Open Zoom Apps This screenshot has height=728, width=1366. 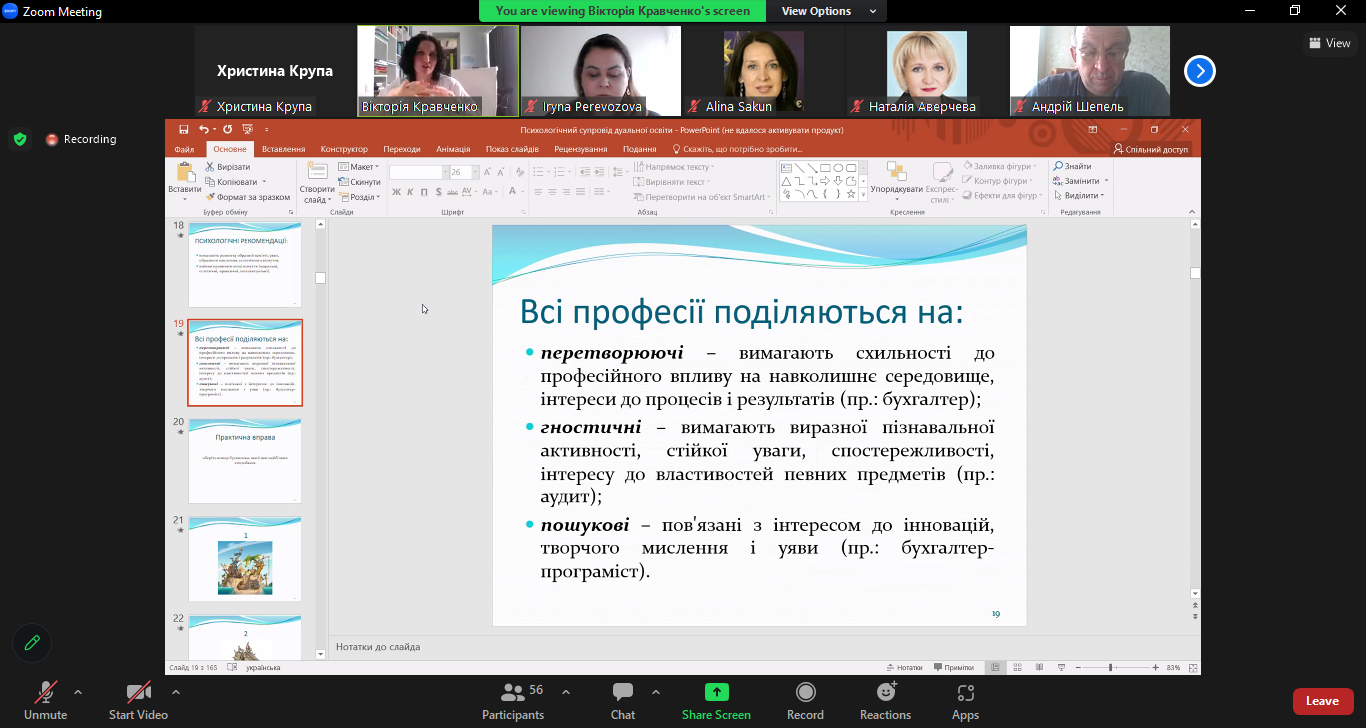click(965, 700)
